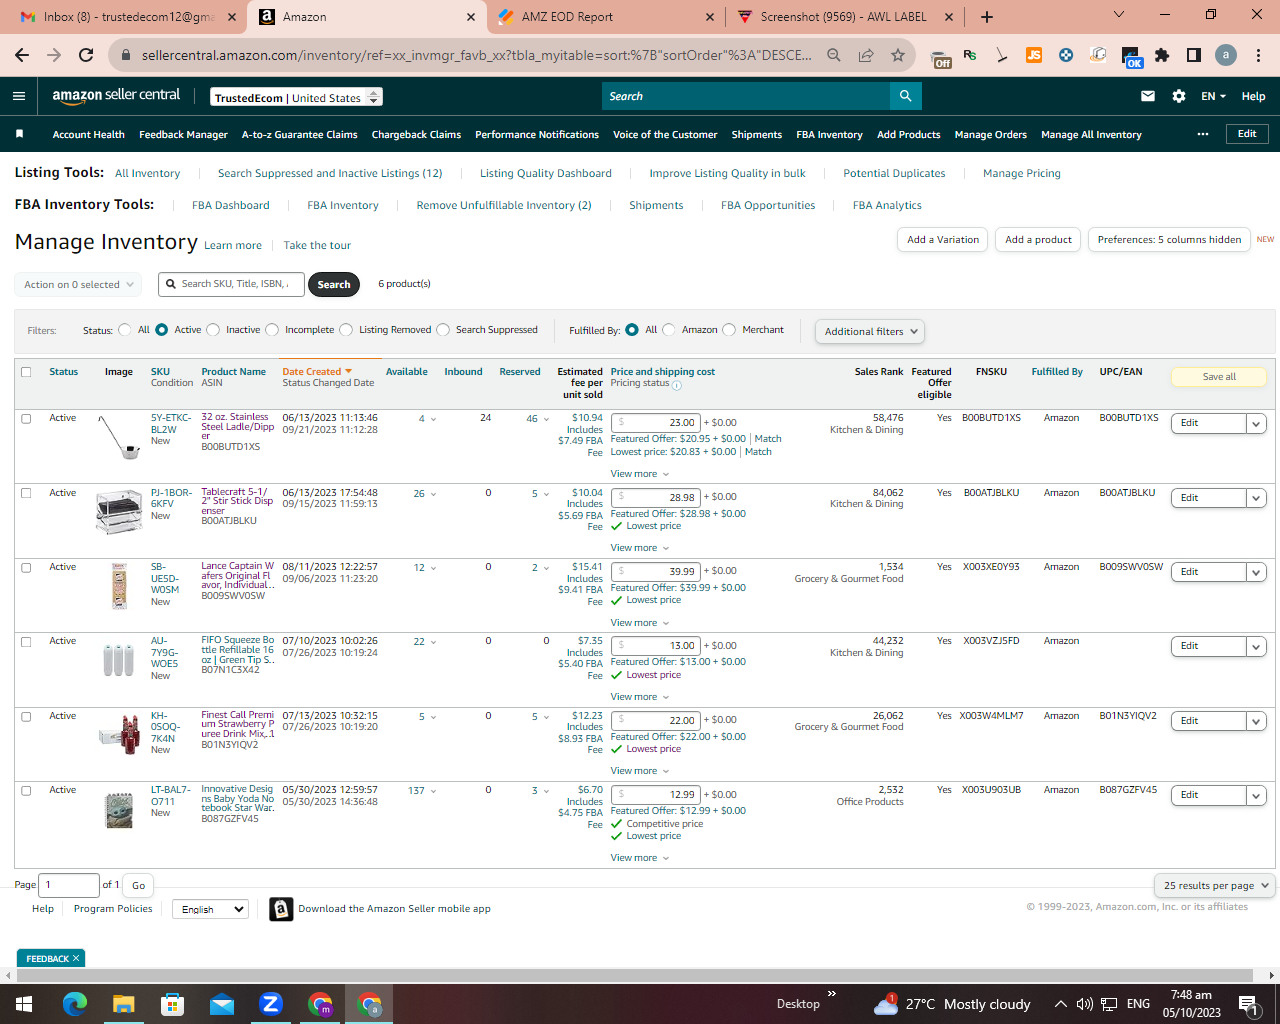Click the Add a product button
The width and height of the screenshot is (1280, 1024).
click(x=1038, y=239)
